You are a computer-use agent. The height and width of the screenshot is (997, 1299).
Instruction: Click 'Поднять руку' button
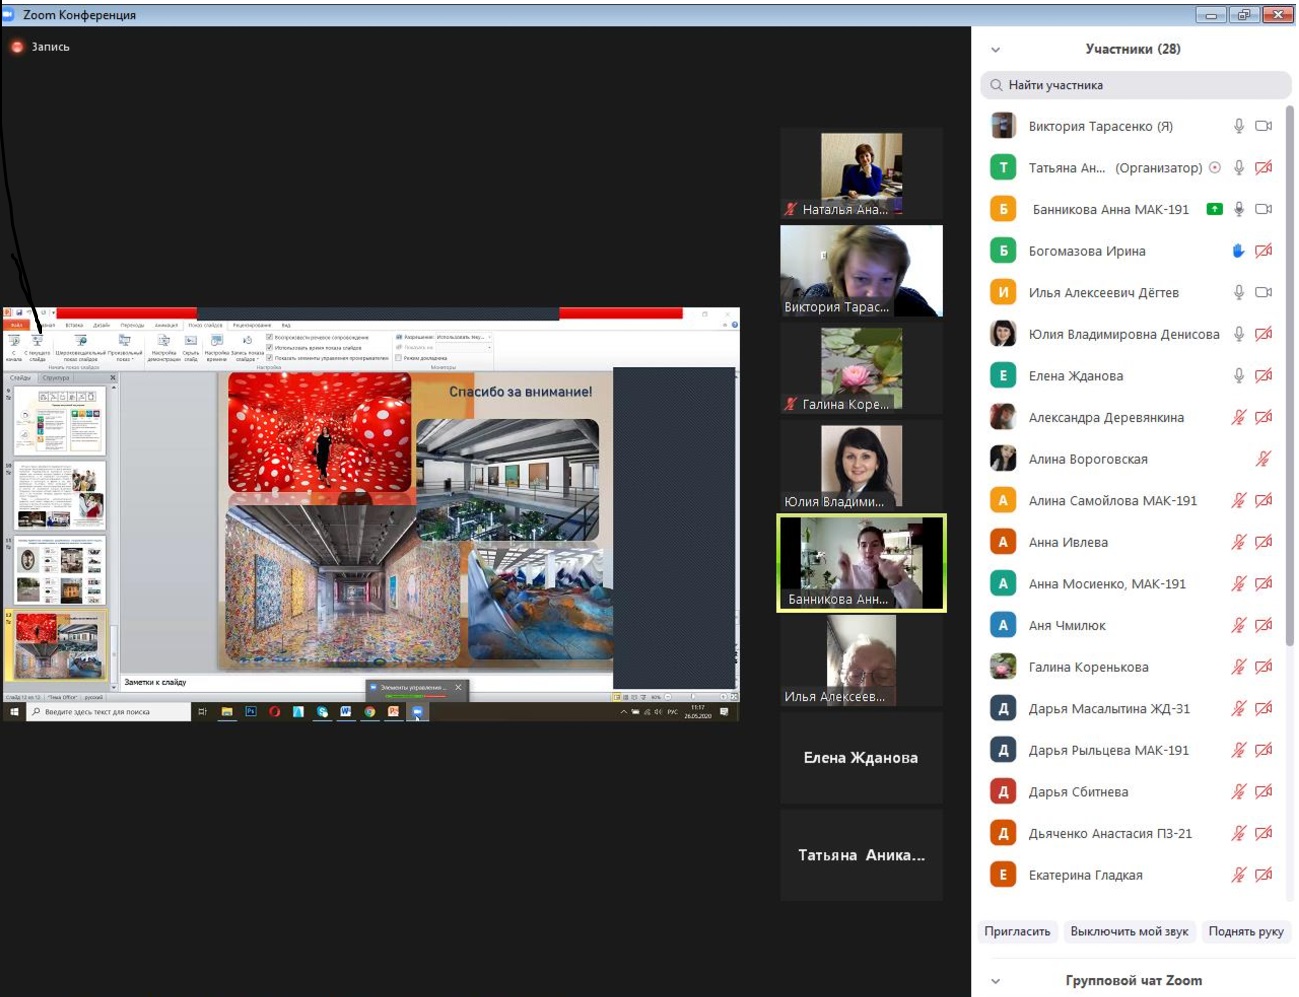click(1246, 931)
